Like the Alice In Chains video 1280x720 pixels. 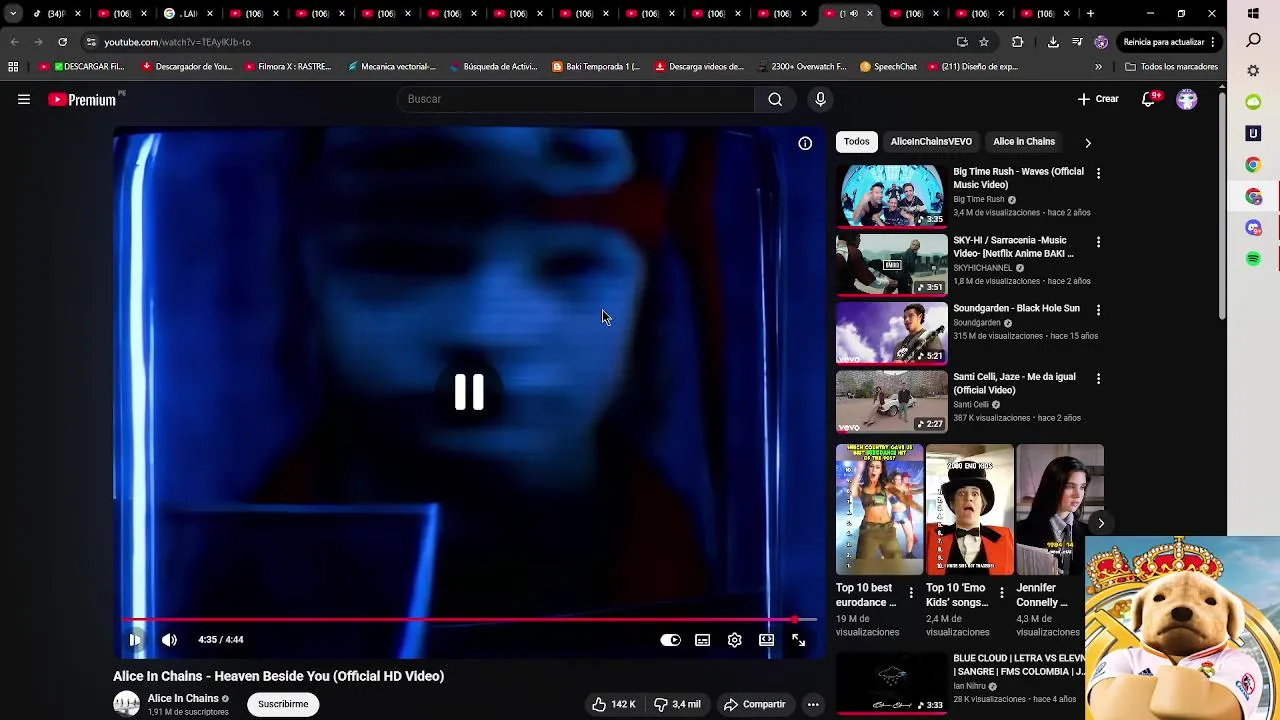(613, 704)
